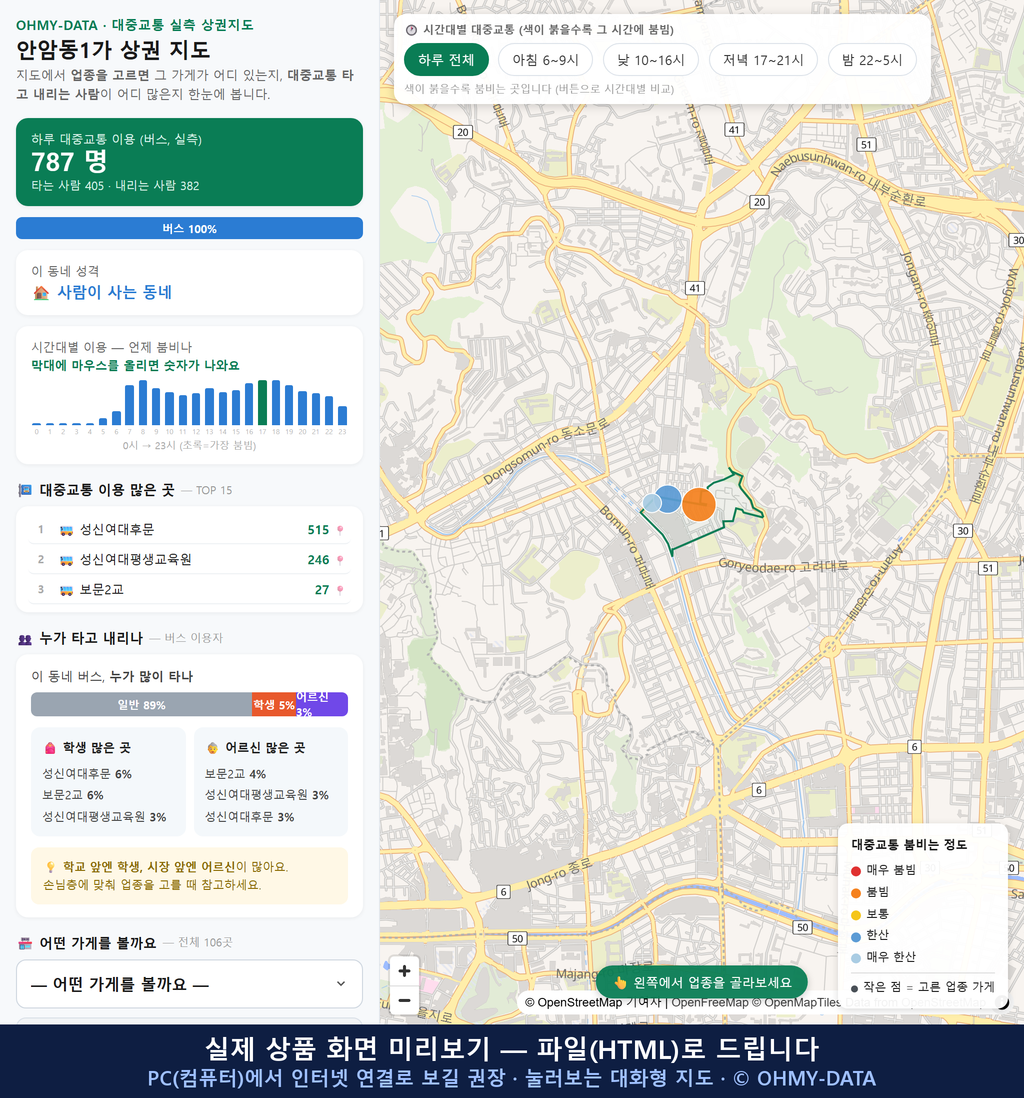Click 보문2교 4% under 어르신 많은 곳
This screenshot has height=1098, width=1024.
tap(235, 774)
